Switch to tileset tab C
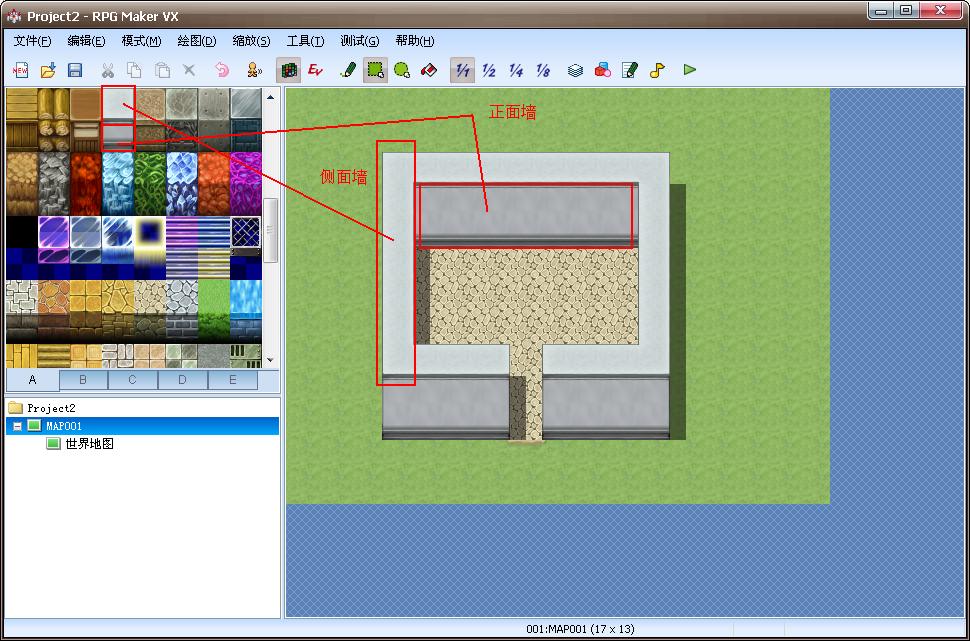This screenshot has height=641, width=970. point(132,380)
